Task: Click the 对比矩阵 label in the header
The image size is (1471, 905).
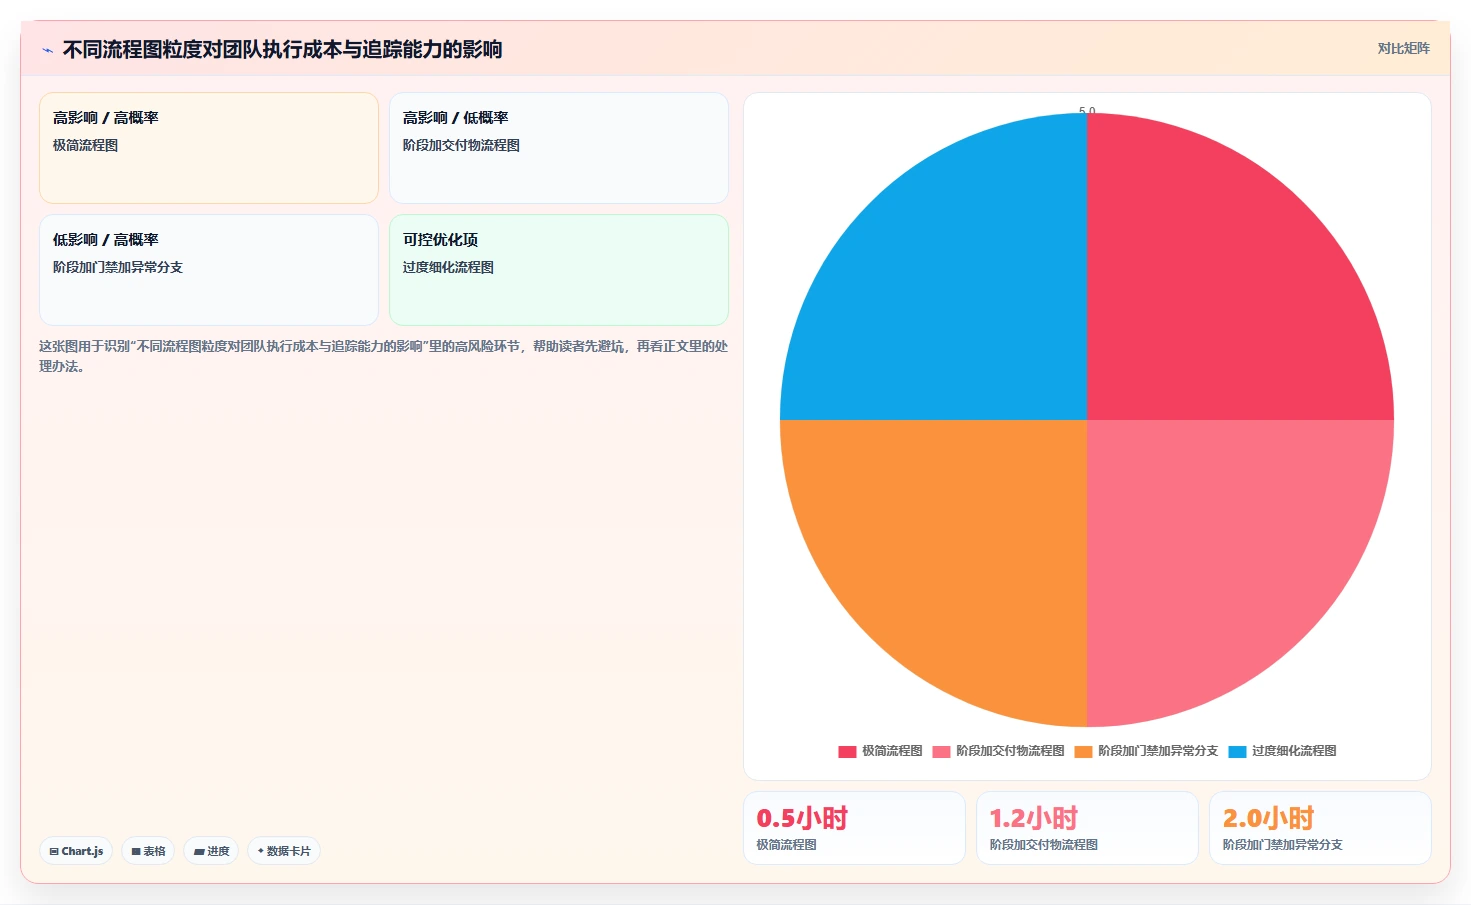Action: pos(1403,48)
